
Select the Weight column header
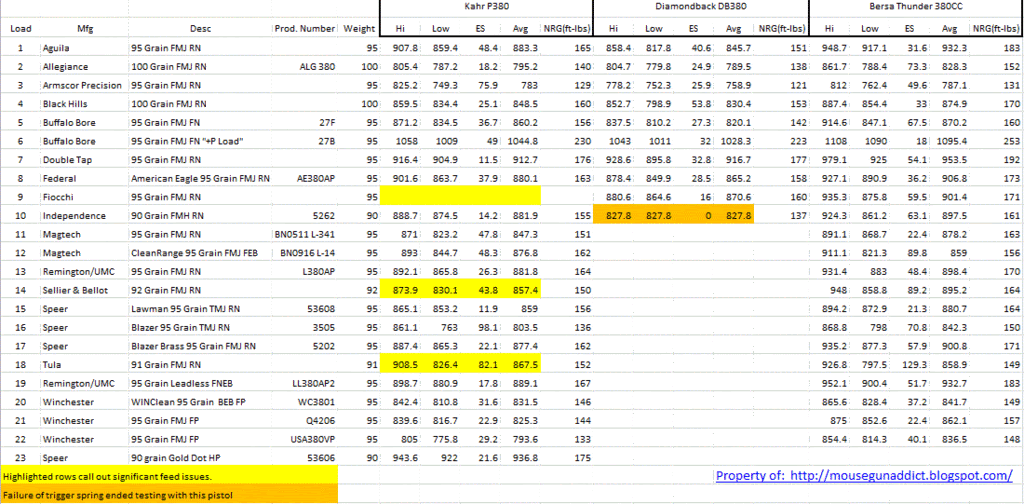point(359,29)
